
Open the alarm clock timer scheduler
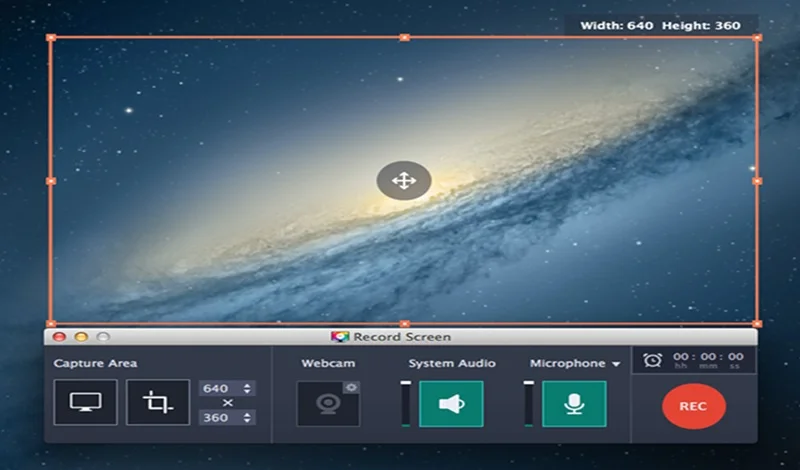click(653, 360)
